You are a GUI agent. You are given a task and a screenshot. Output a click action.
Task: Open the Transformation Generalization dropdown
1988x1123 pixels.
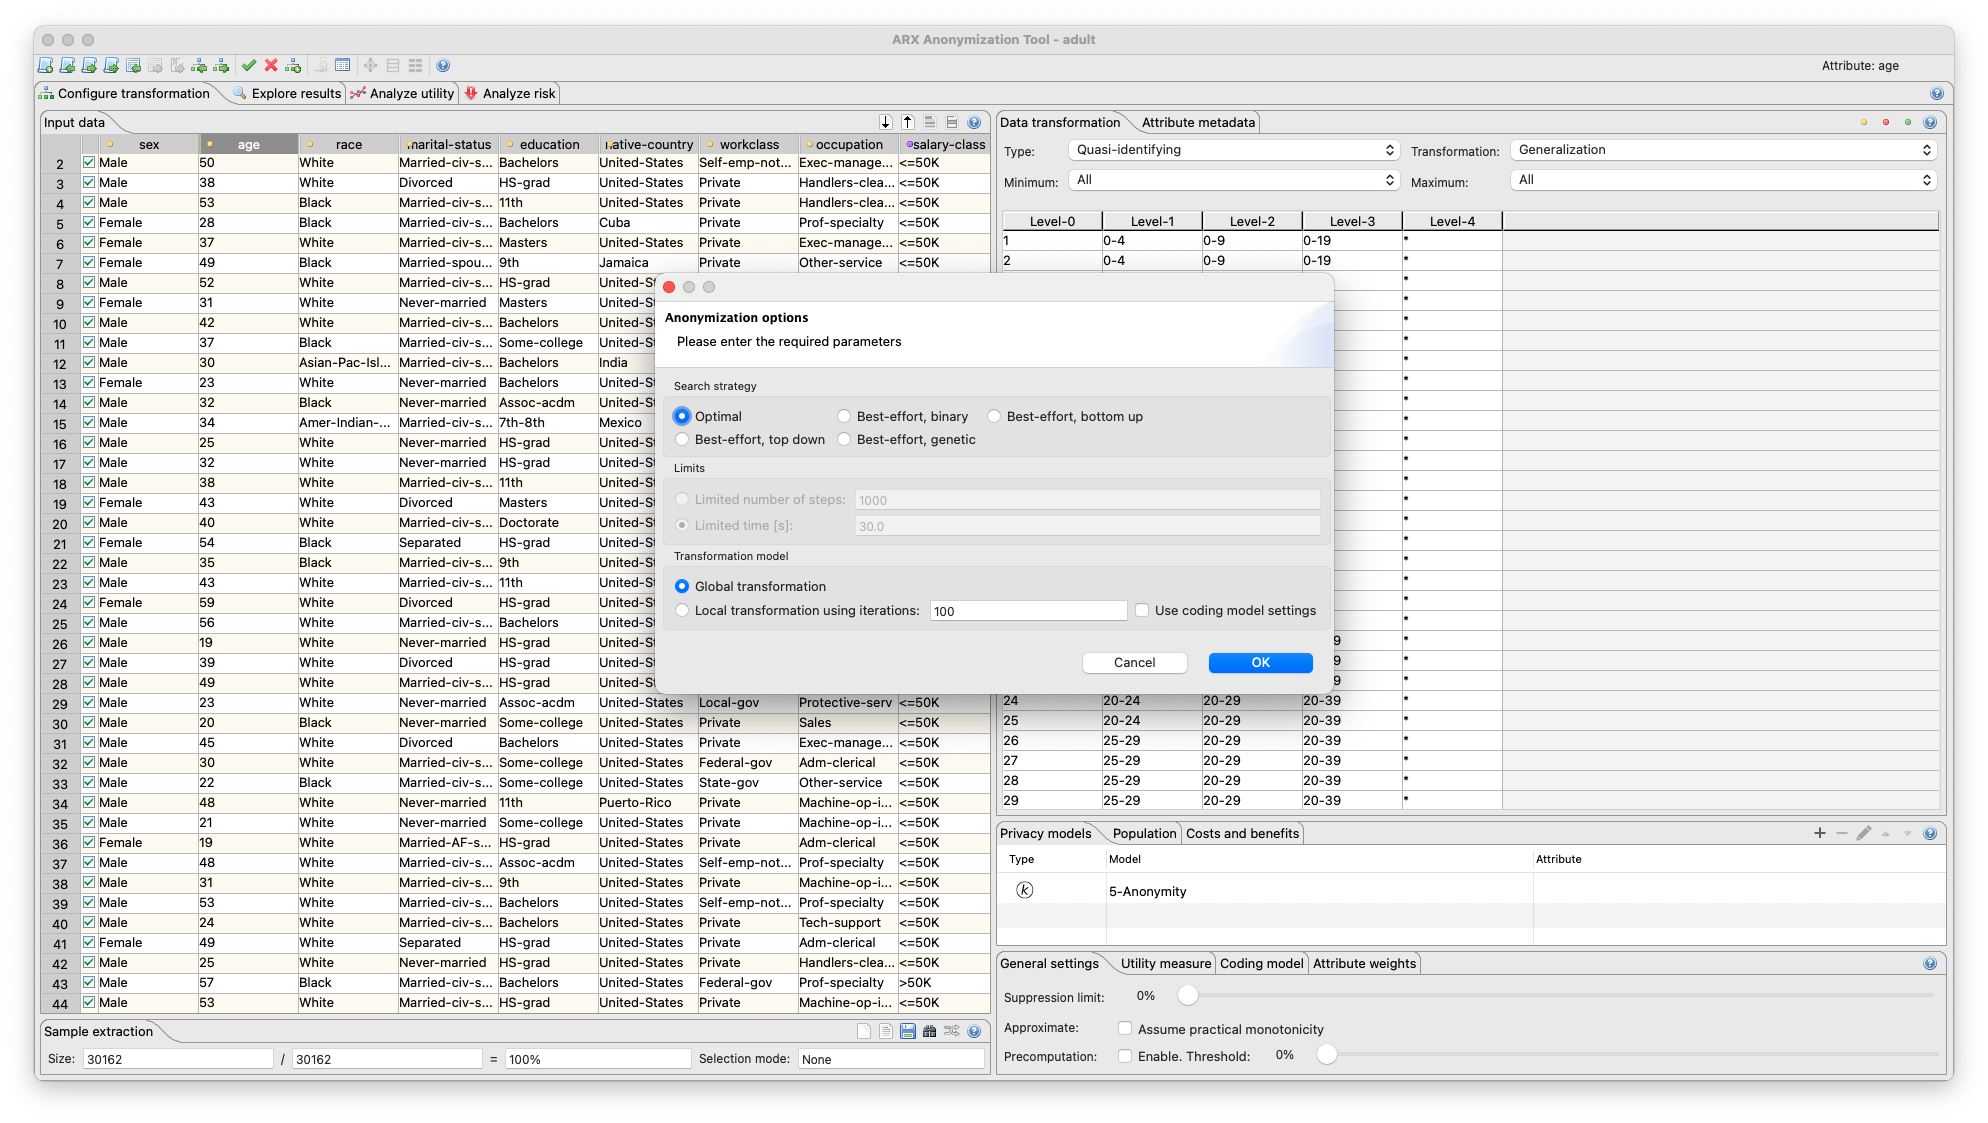[x=1723, y=150]
